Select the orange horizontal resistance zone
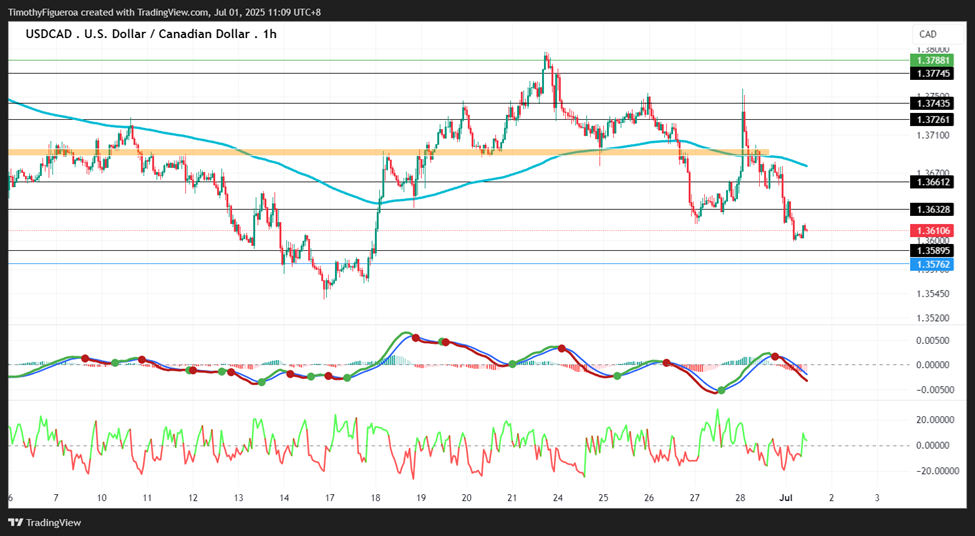975x536 pixels. click(389, 152)
